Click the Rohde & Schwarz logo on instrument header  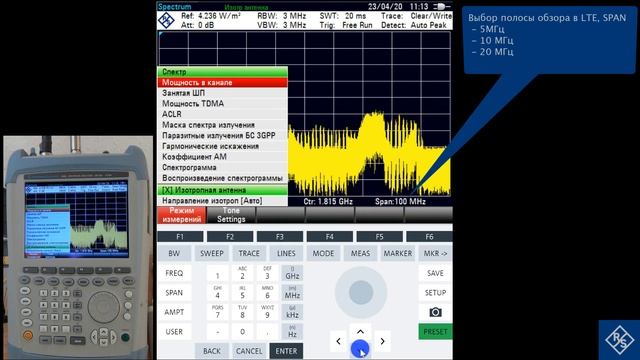click(x=167, y=20)
